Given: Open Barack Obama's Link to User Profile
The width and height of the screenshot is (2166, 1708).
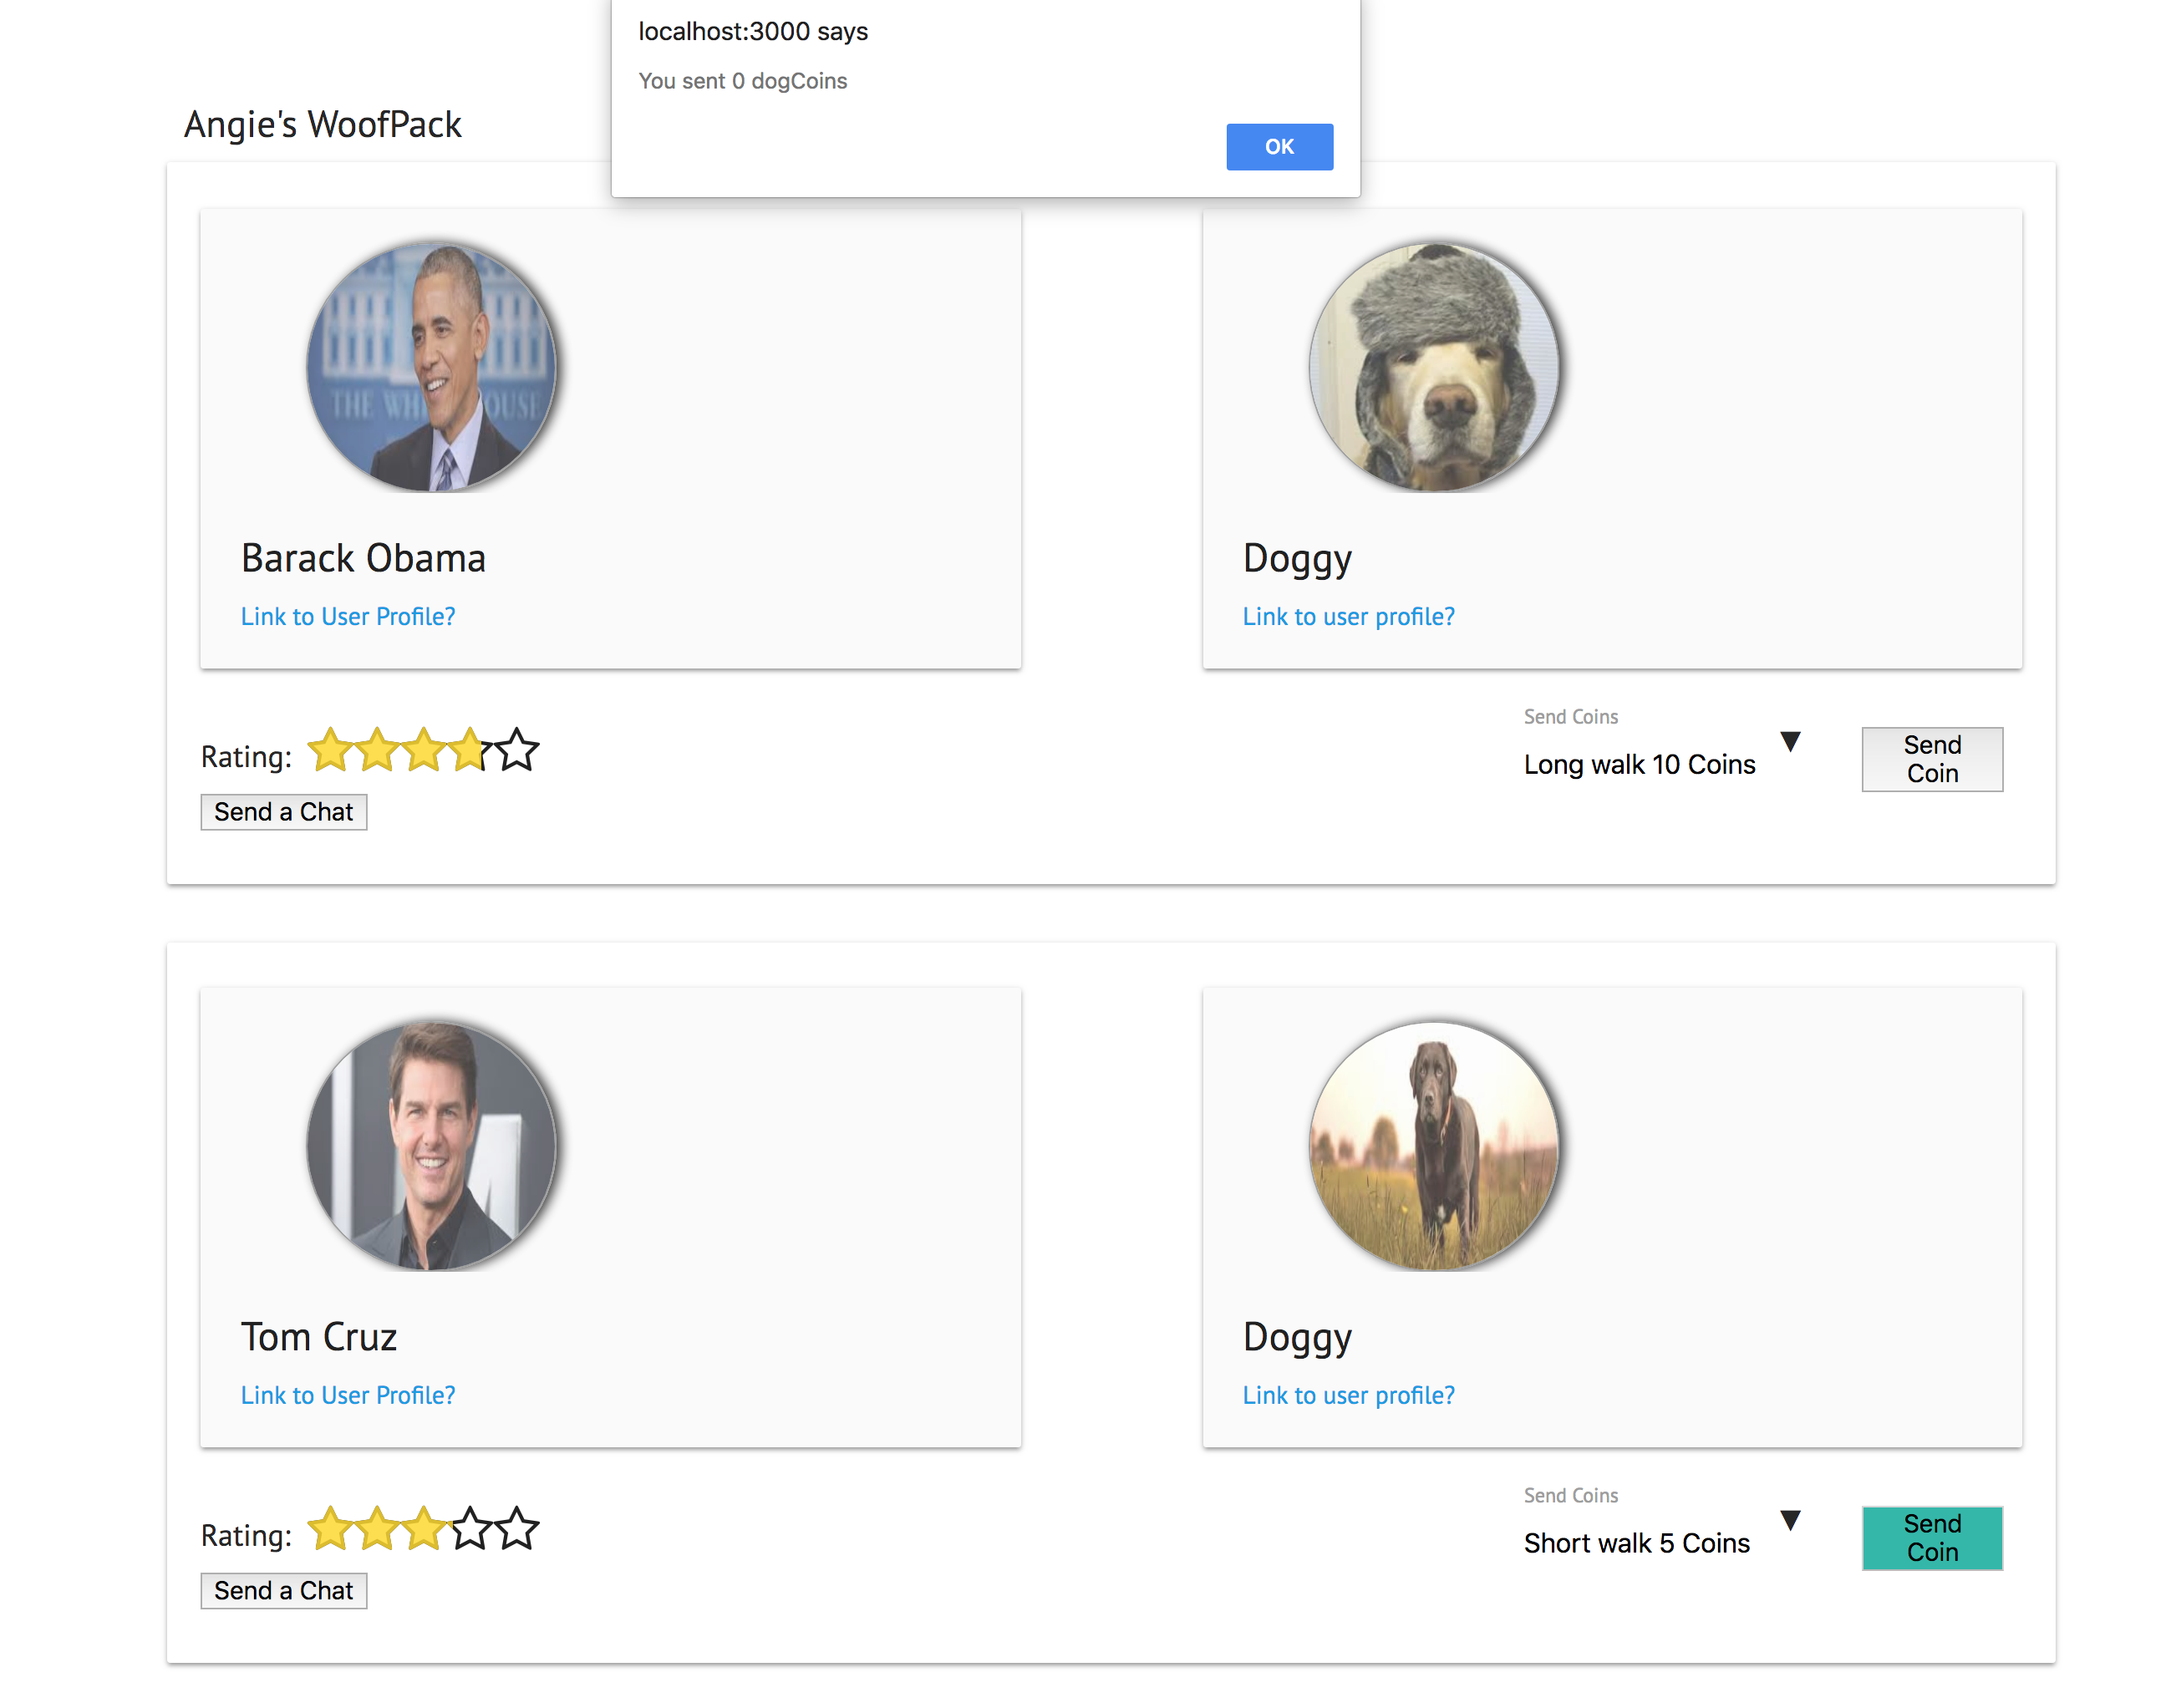Looking at the screenshot, I should tap(348, 616).
